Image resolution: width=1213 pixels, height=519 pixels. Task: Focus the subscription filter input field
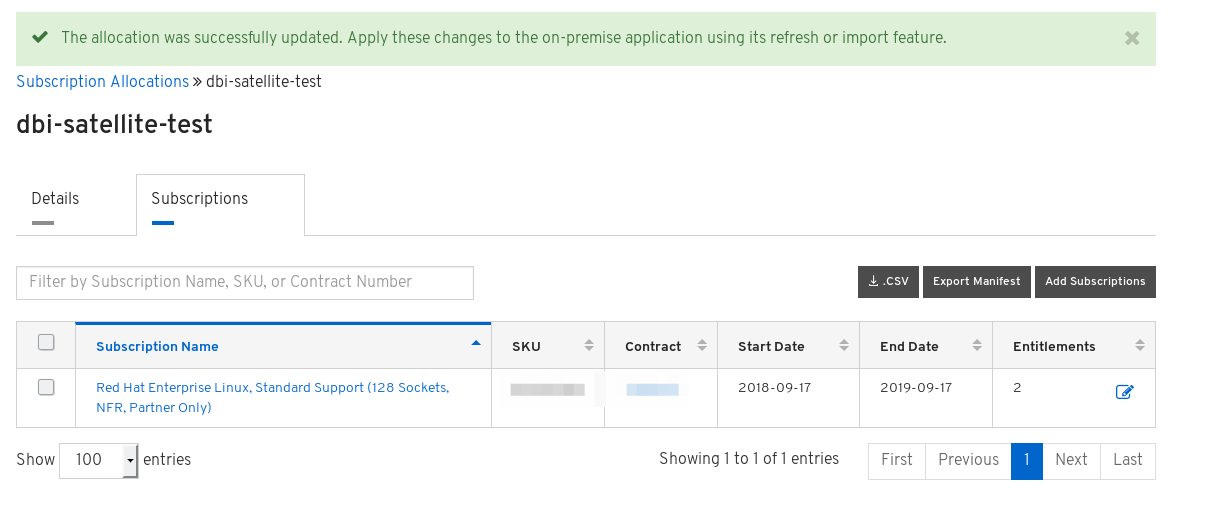click(x=245, y=283)
